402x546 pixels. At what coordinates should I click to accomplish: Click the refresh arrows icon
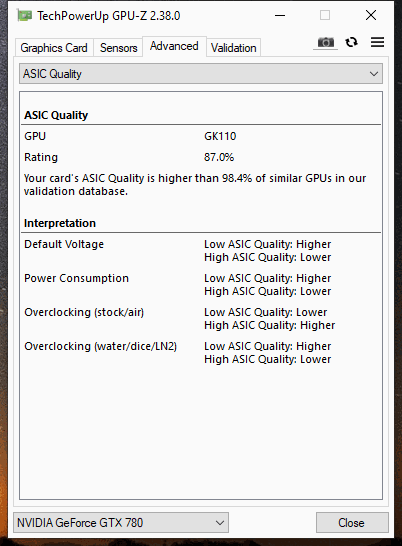(x=351, y=42)
